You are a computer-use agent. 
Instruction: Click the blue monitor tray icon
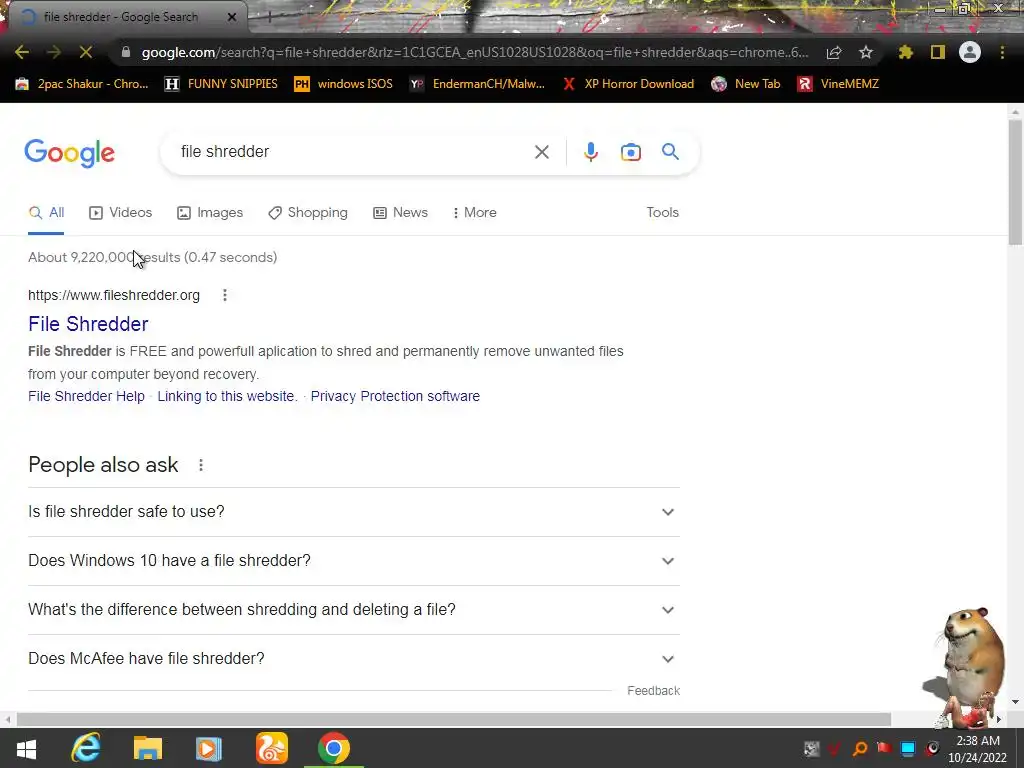[908, 749]
